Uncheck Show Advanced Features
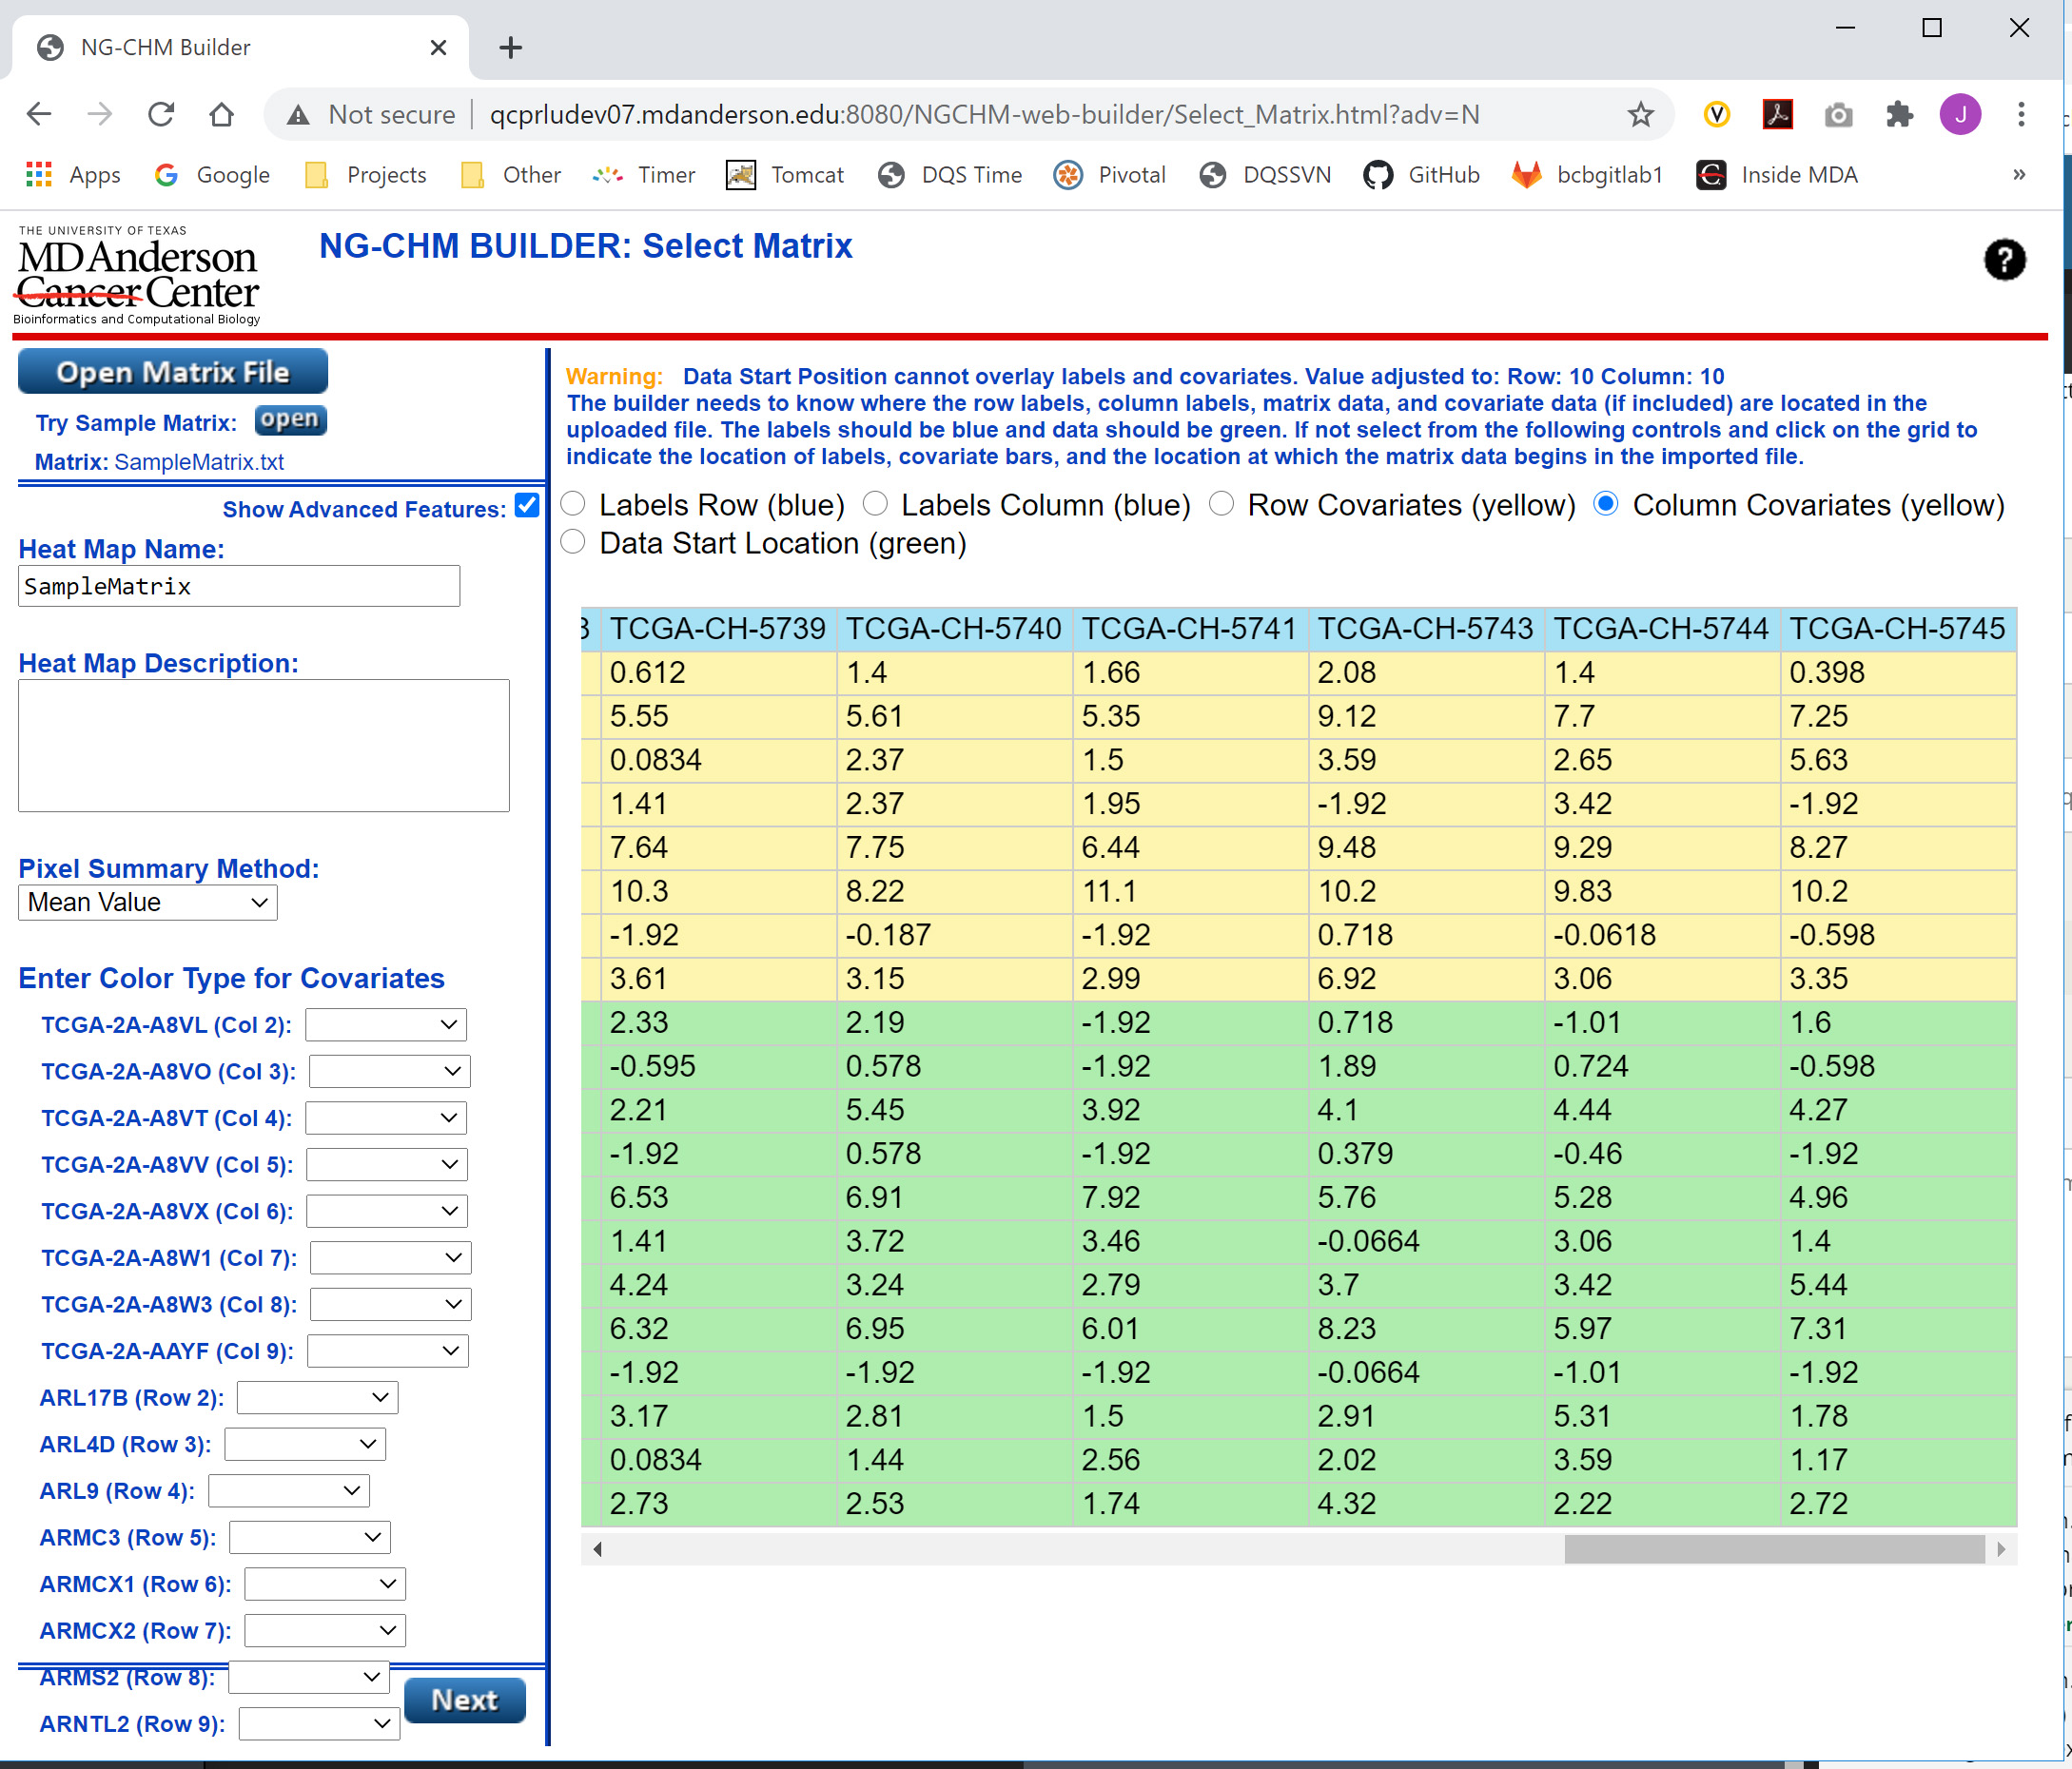 coord(526,507)
